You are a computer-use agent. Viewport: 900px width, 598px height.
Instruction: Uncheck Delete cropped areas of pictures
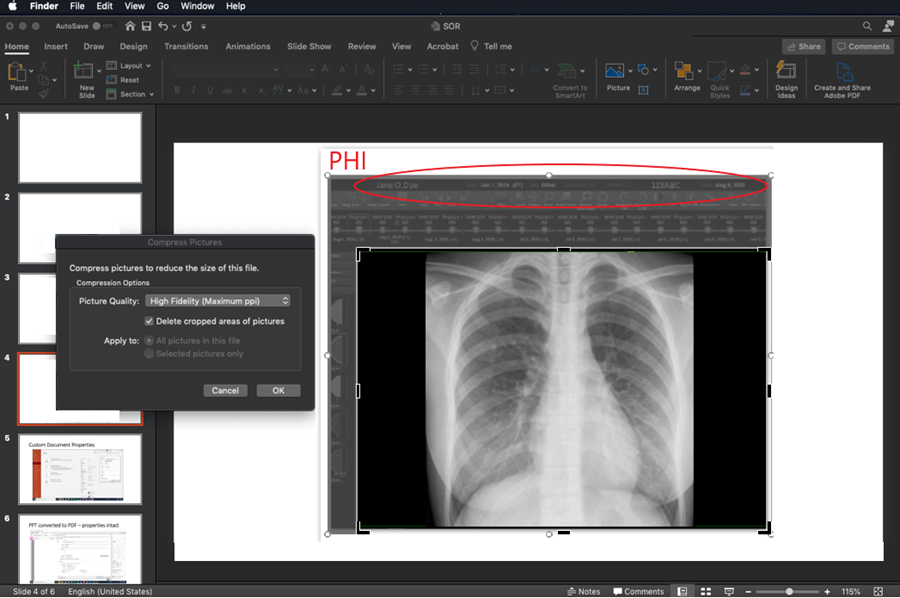click(x=149, y=321)
